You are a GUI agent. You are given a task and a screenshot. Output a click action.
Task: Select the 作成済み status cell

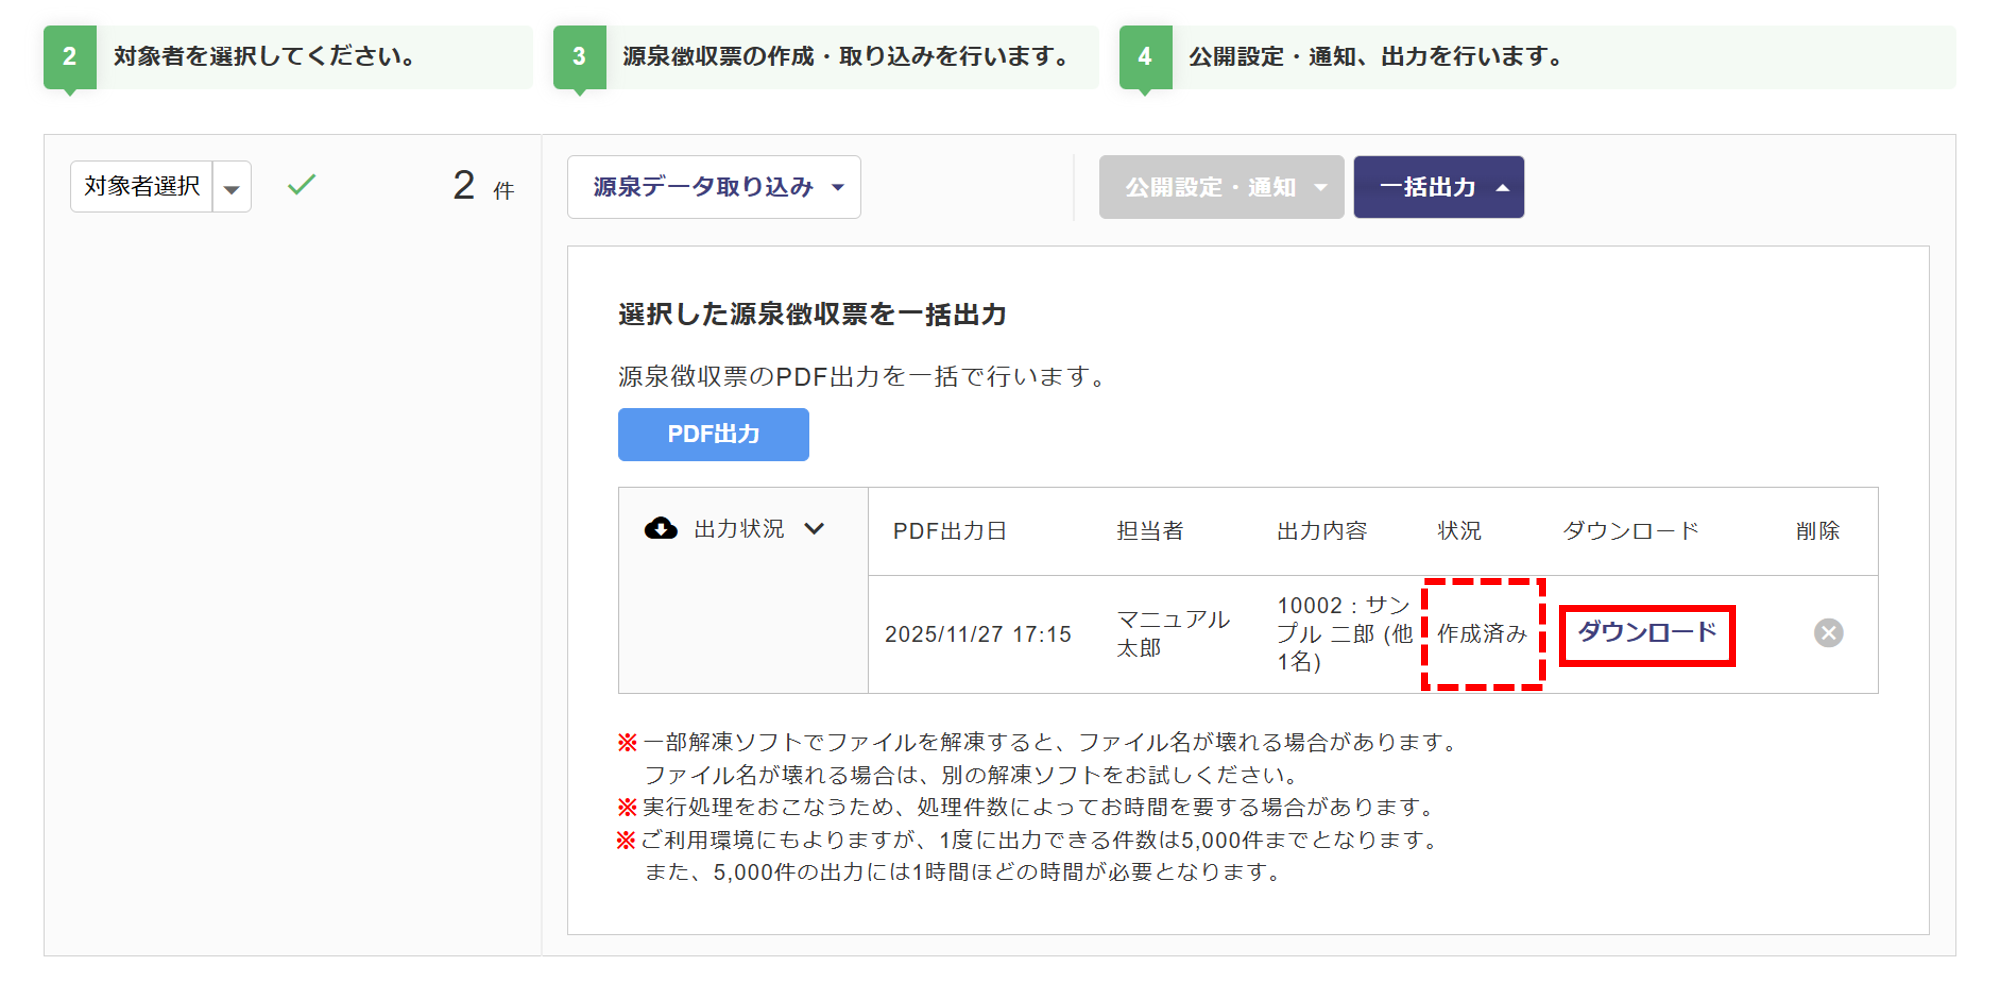[1482, 634]
